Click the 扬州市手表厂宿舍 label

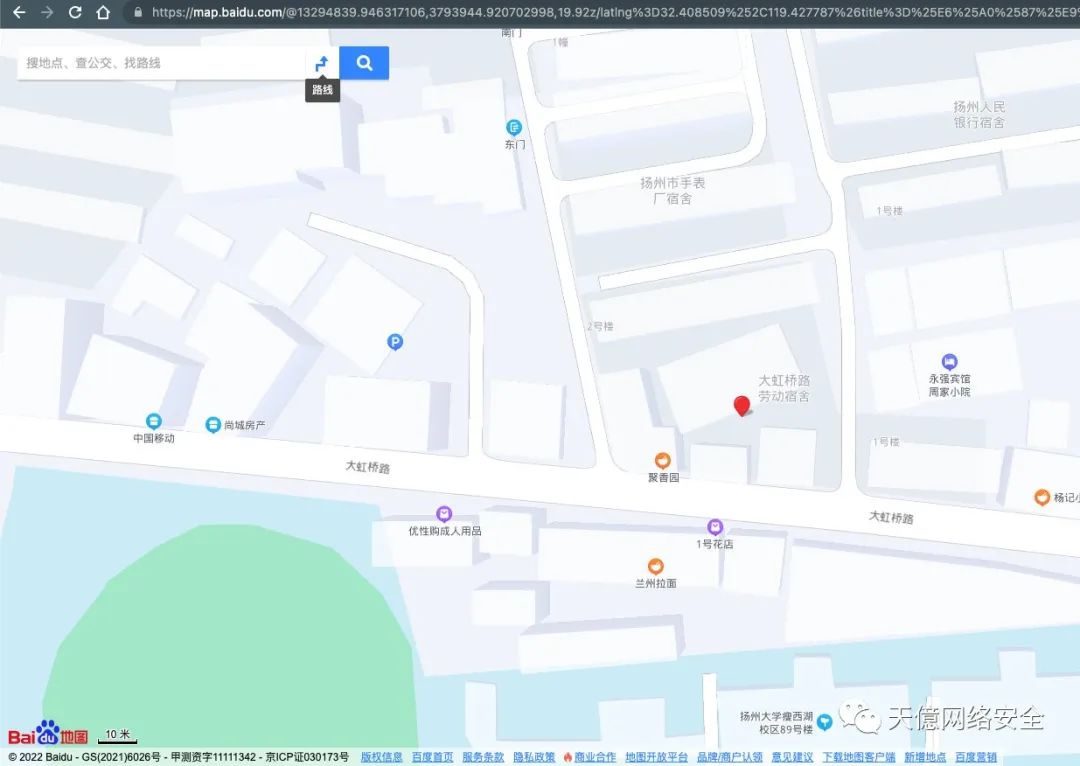pyautogui.click(x=672, y=190)
